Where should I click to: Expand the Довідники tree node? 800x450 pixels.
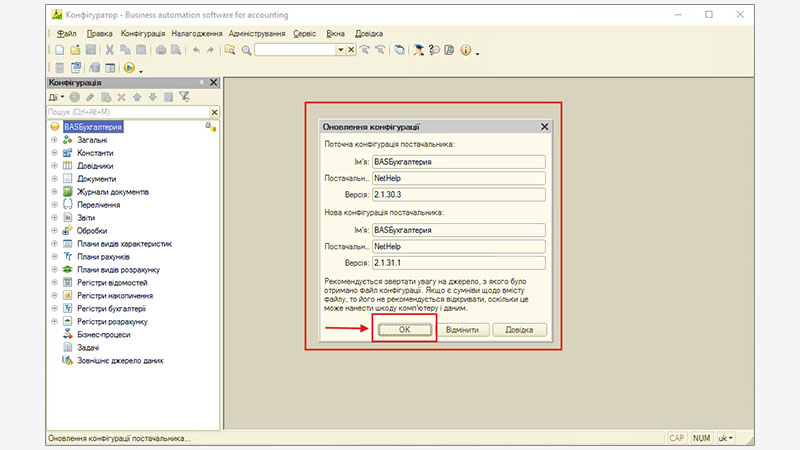(55, 166)
